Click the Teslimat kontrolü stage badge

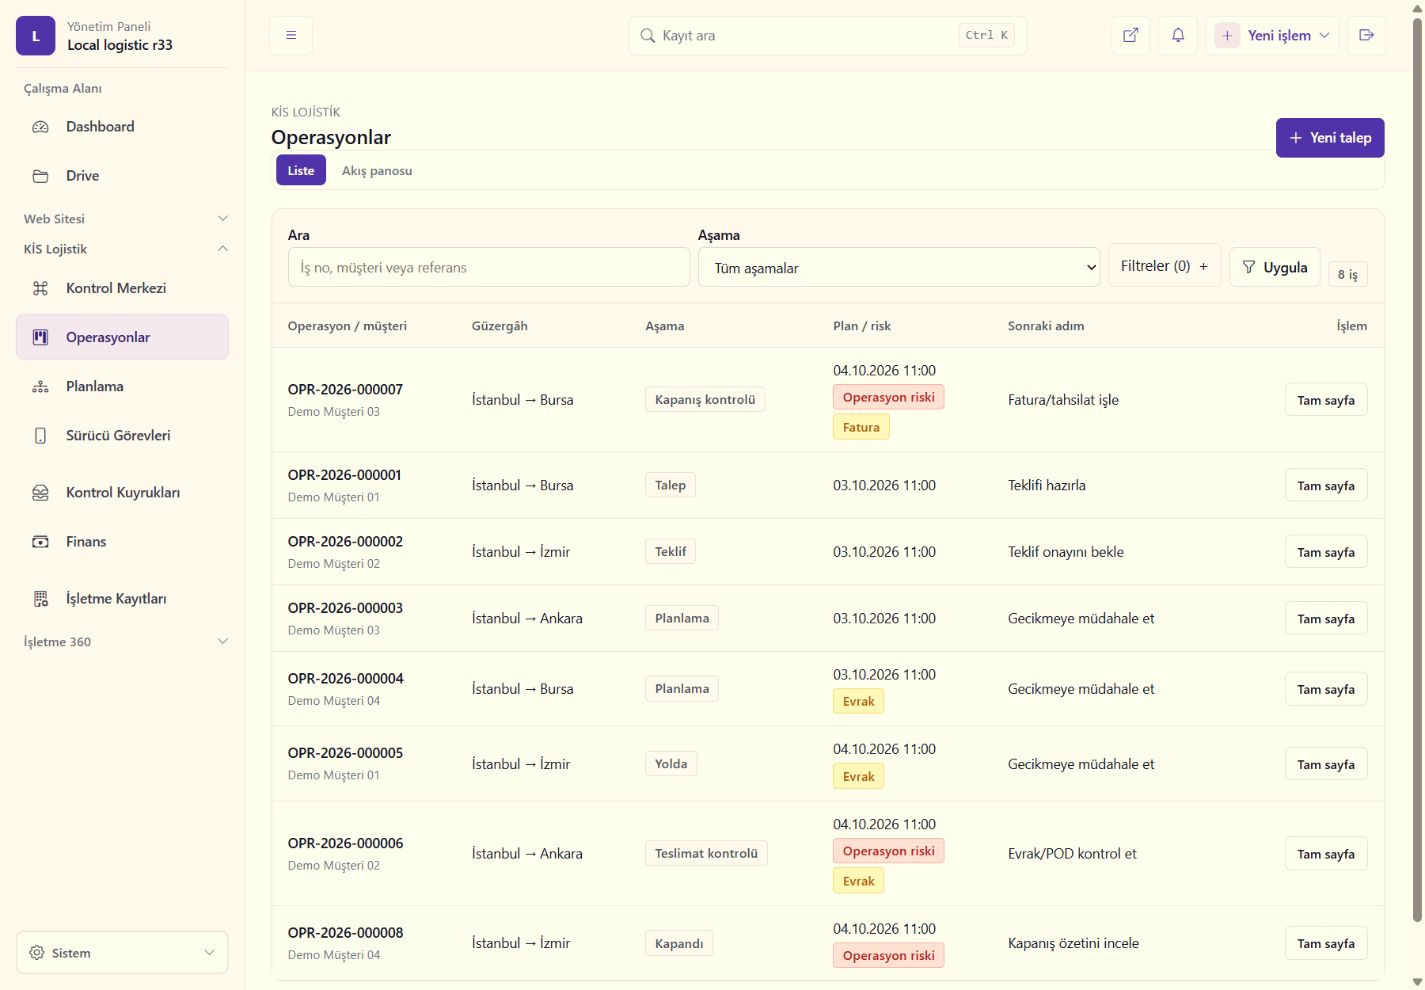[706, 853]
